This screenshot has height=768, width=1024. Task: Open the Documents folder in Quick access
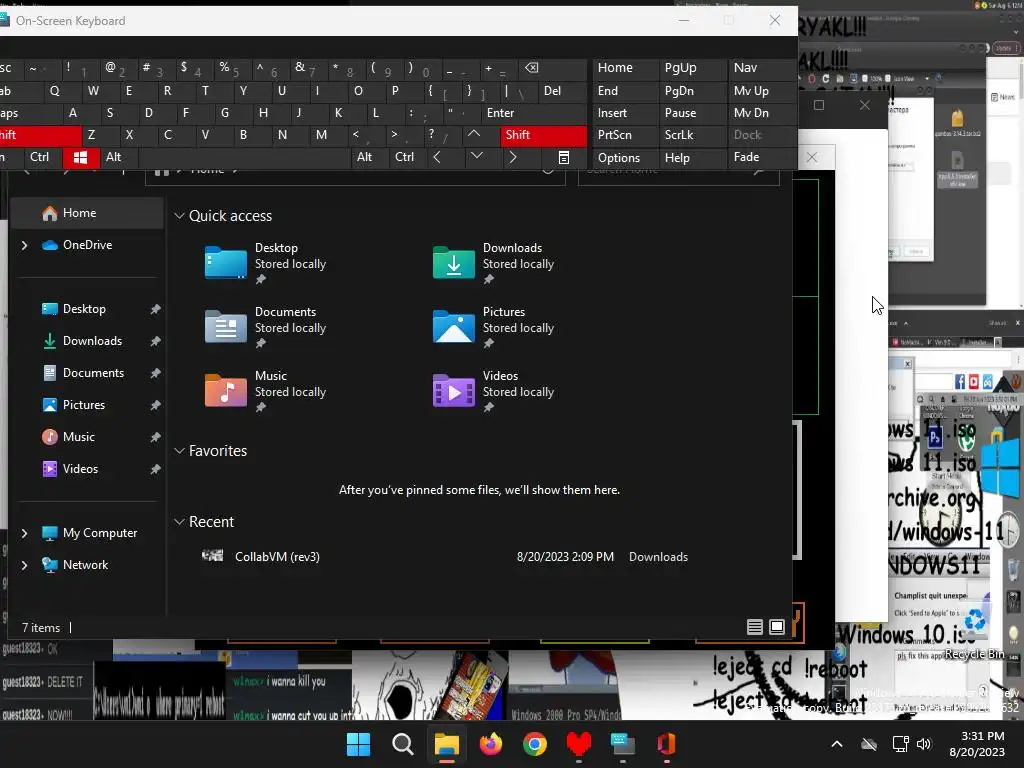pos(266,328)
